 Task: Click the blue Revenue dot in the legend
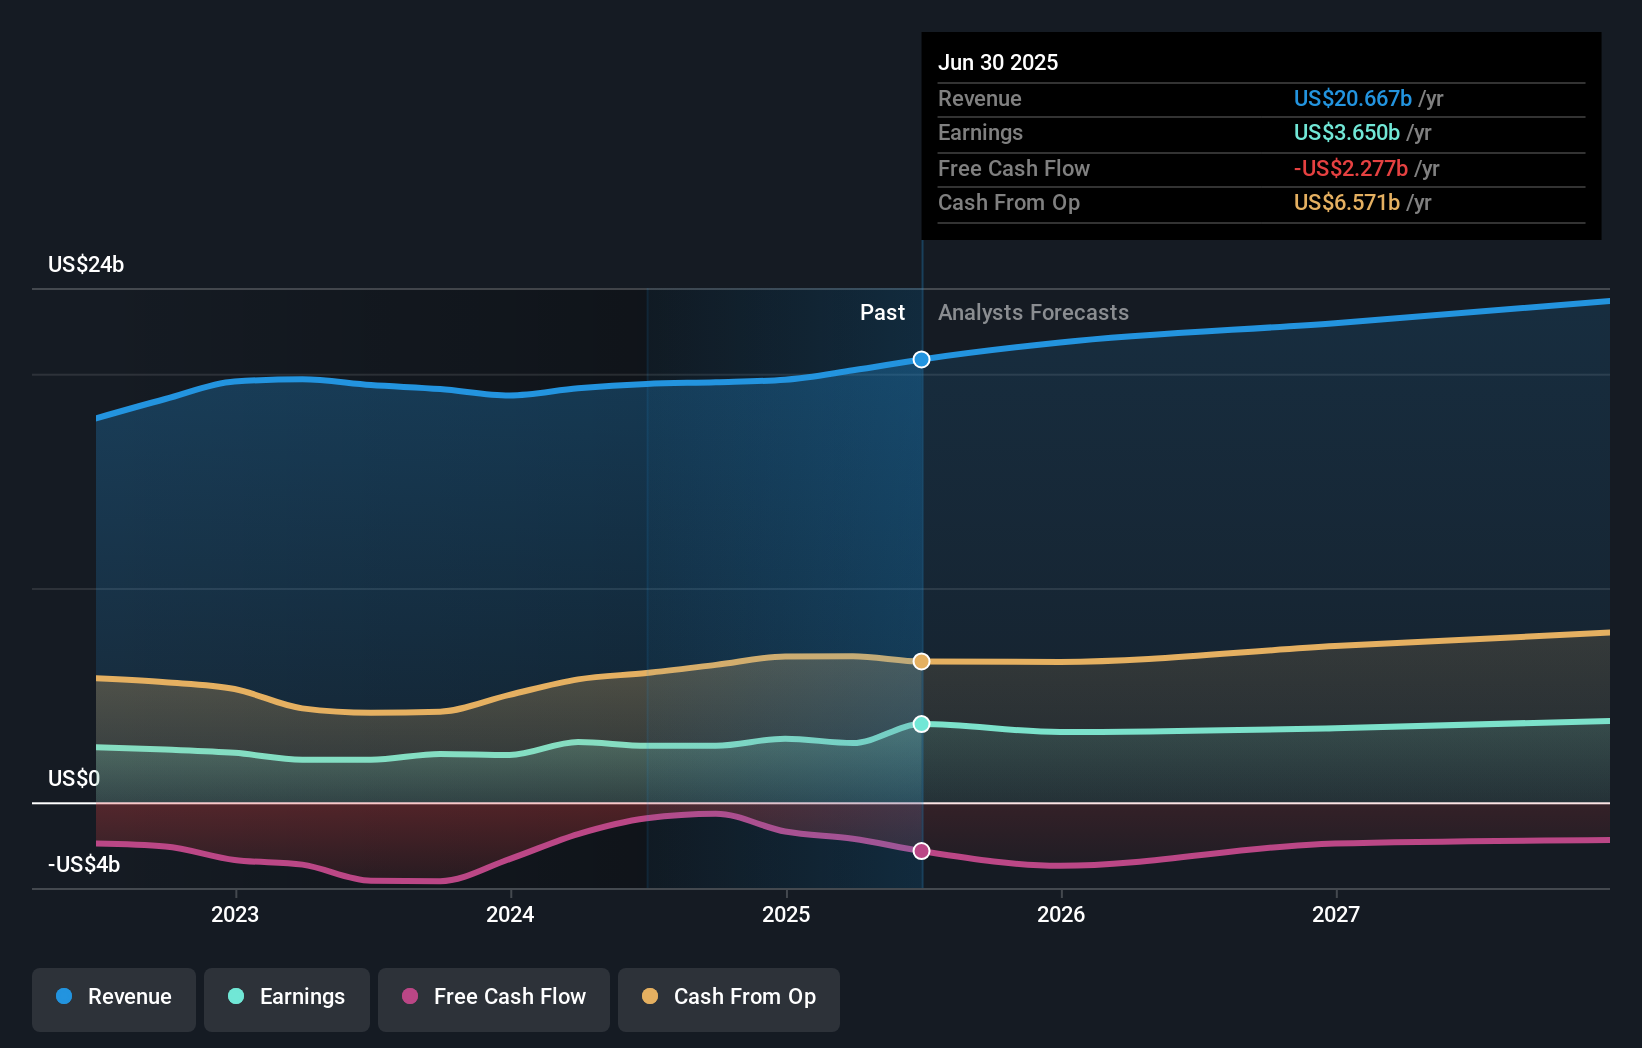click(x=63, y=997)
